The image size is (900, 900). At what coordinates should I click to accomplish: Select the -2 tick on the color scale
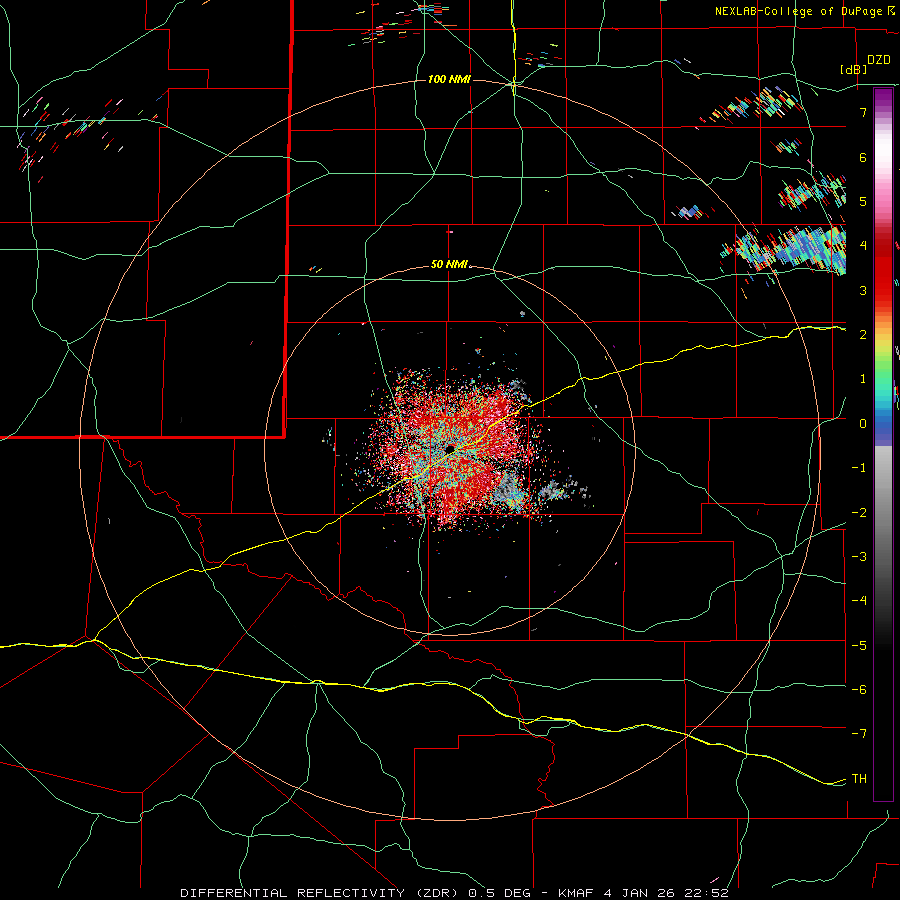(859, 513)
